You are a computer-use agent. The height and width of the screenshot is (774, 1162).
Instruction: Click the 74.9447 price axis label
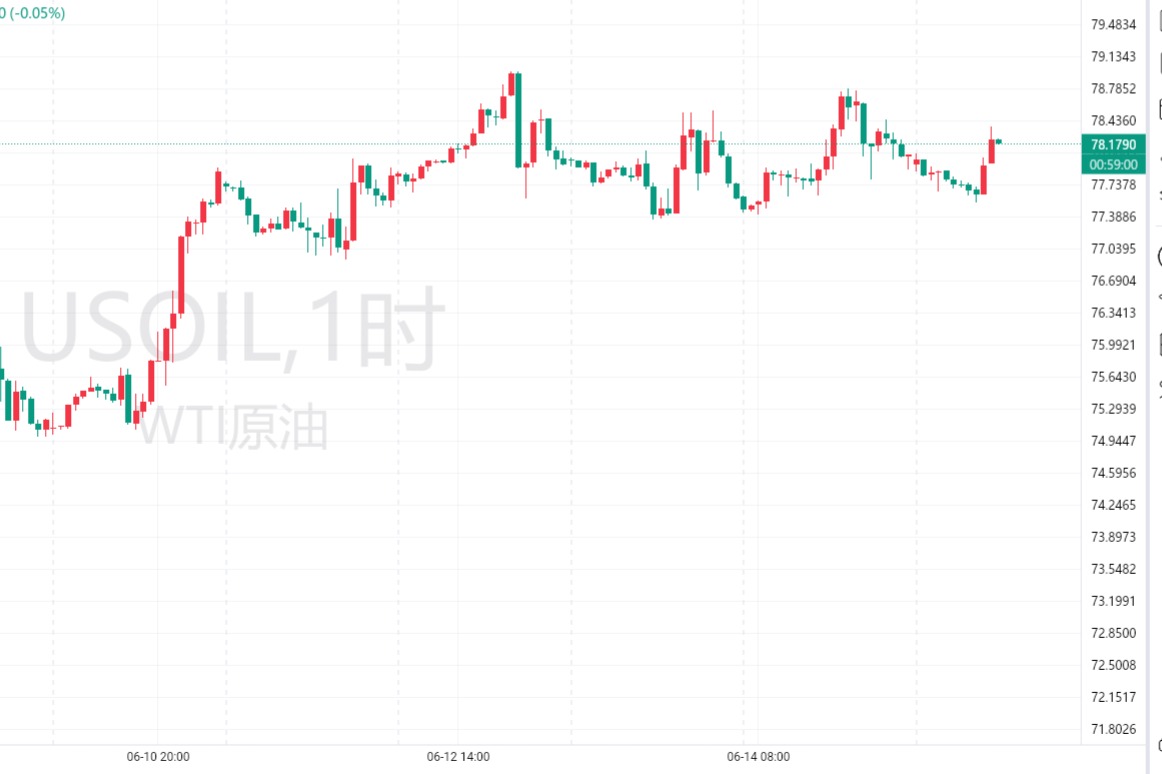click(1113, 441)
